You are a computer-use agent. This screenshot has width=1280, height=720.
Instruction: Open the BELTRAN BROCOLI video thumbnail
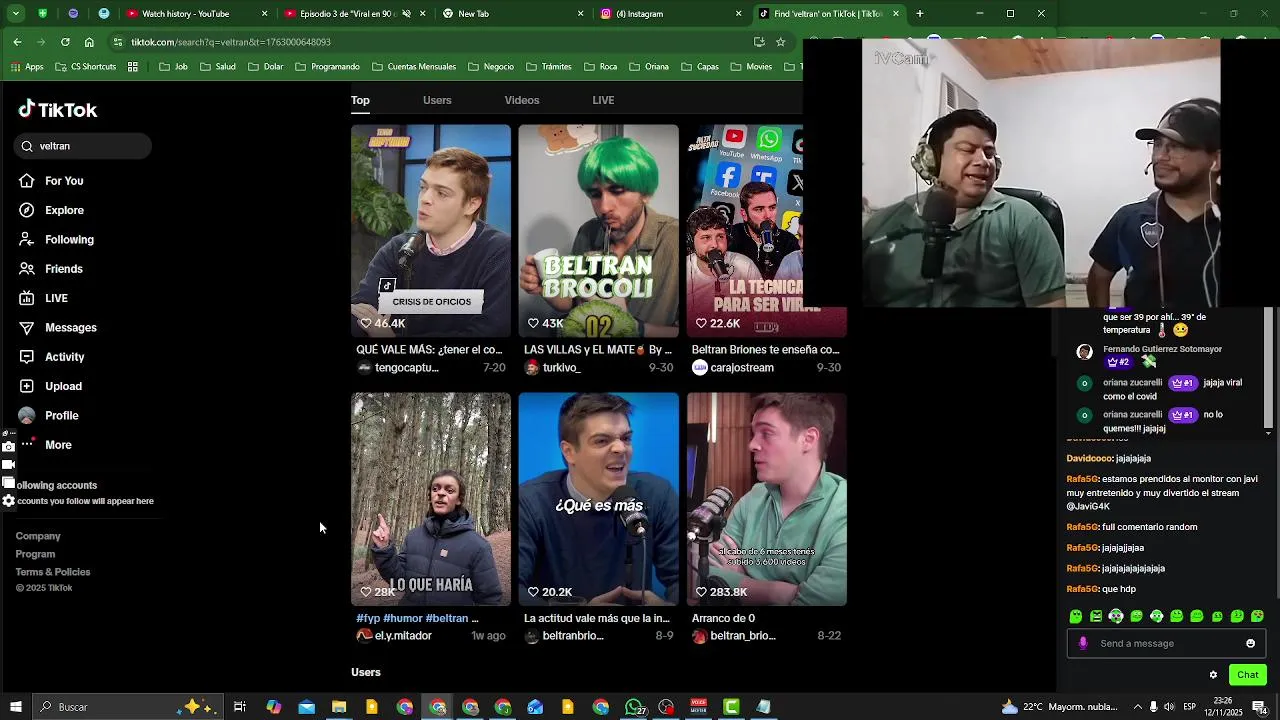pyautogui.click(x=598, y=231)
